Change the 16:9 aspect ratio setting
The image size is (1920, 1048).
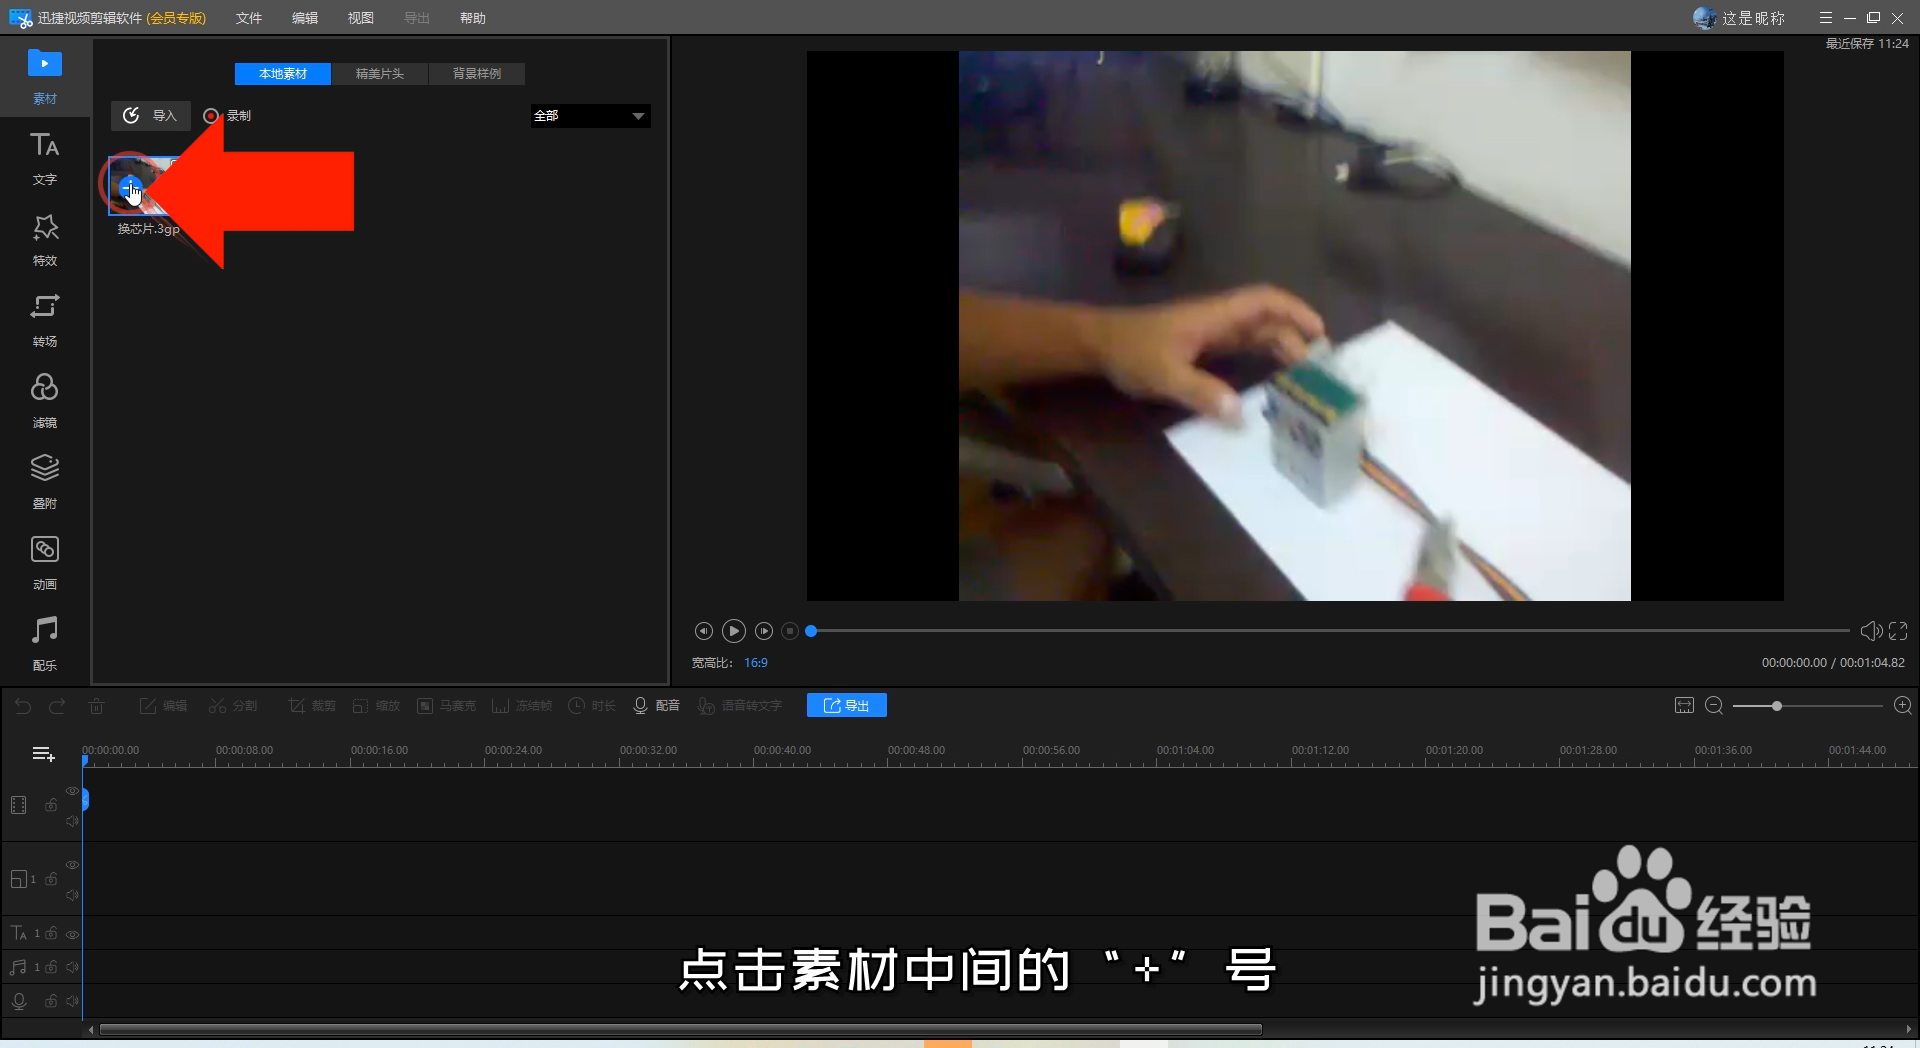click(755, 662)
